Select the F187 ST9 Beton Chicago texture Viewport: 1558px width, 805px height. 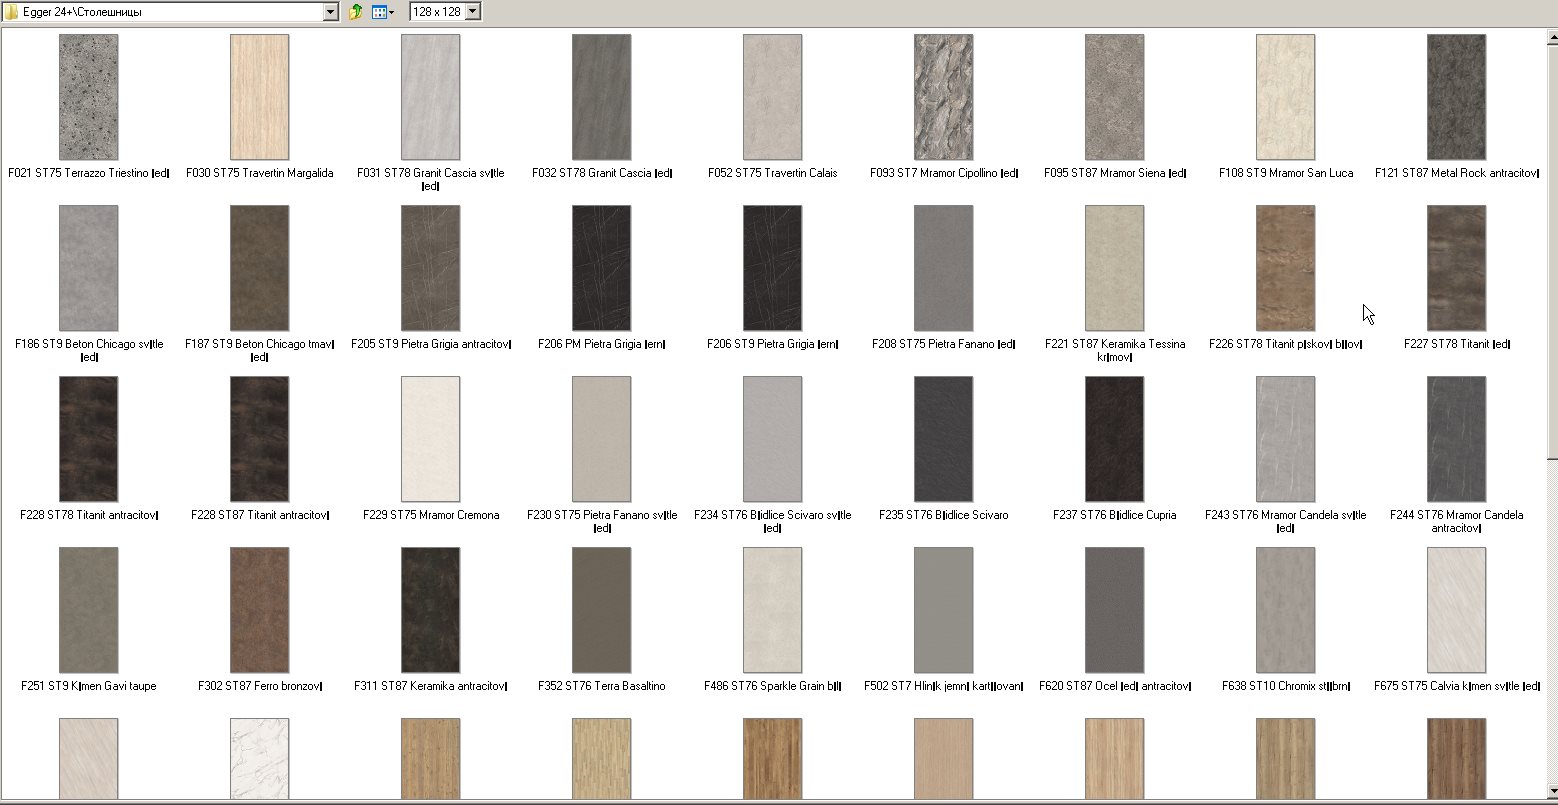pos(259,268)
